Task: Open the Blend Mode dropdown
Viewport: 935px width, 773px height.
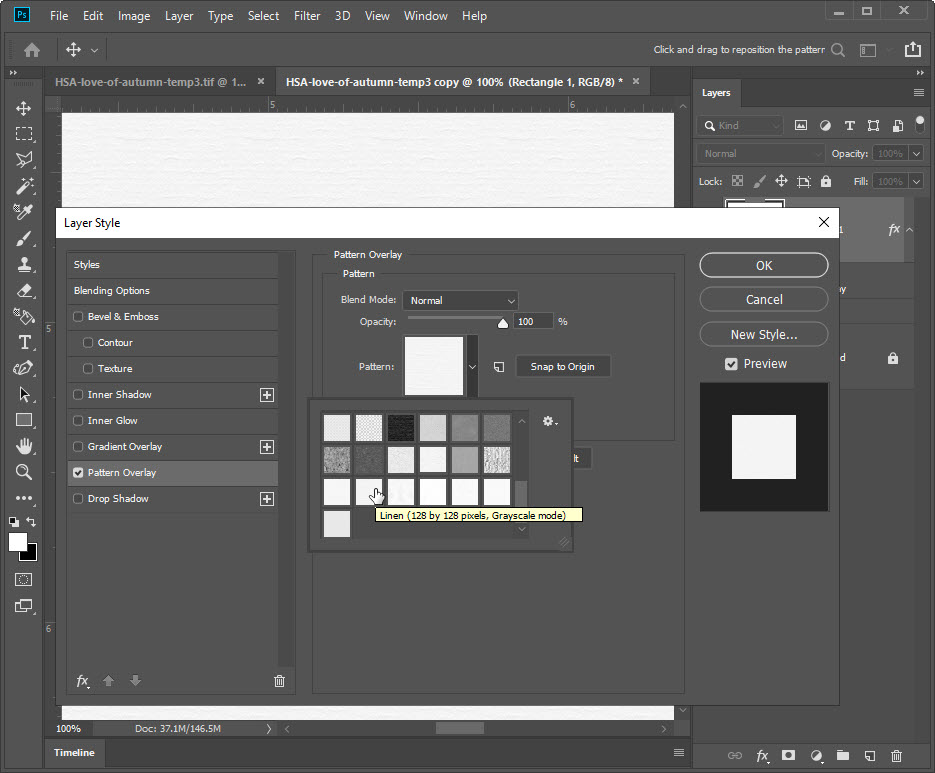Action: click(461, 300)
